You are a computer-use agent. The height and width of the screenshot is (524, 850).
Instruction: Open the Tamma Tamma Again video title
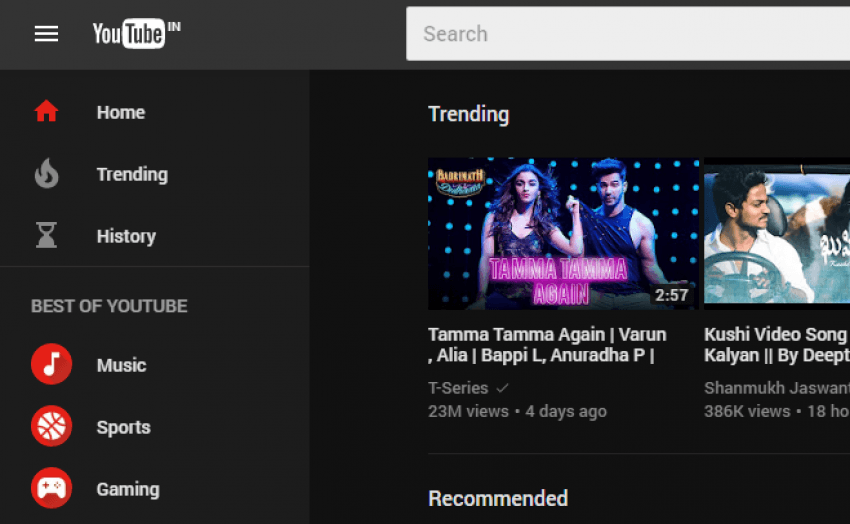tap(548, 345)
